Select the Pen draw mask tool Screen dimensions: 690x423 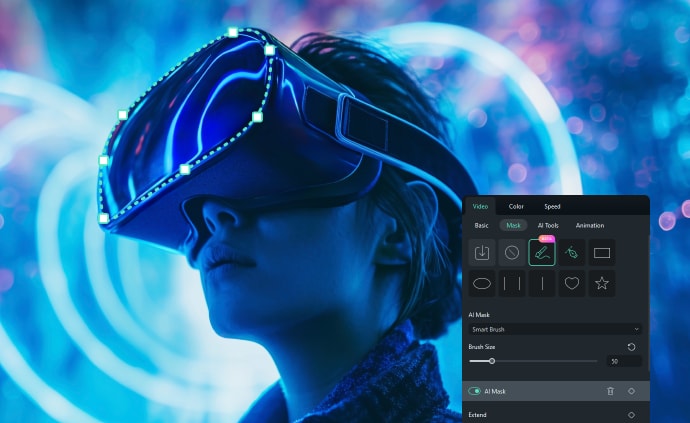click(x=572, y=253)
